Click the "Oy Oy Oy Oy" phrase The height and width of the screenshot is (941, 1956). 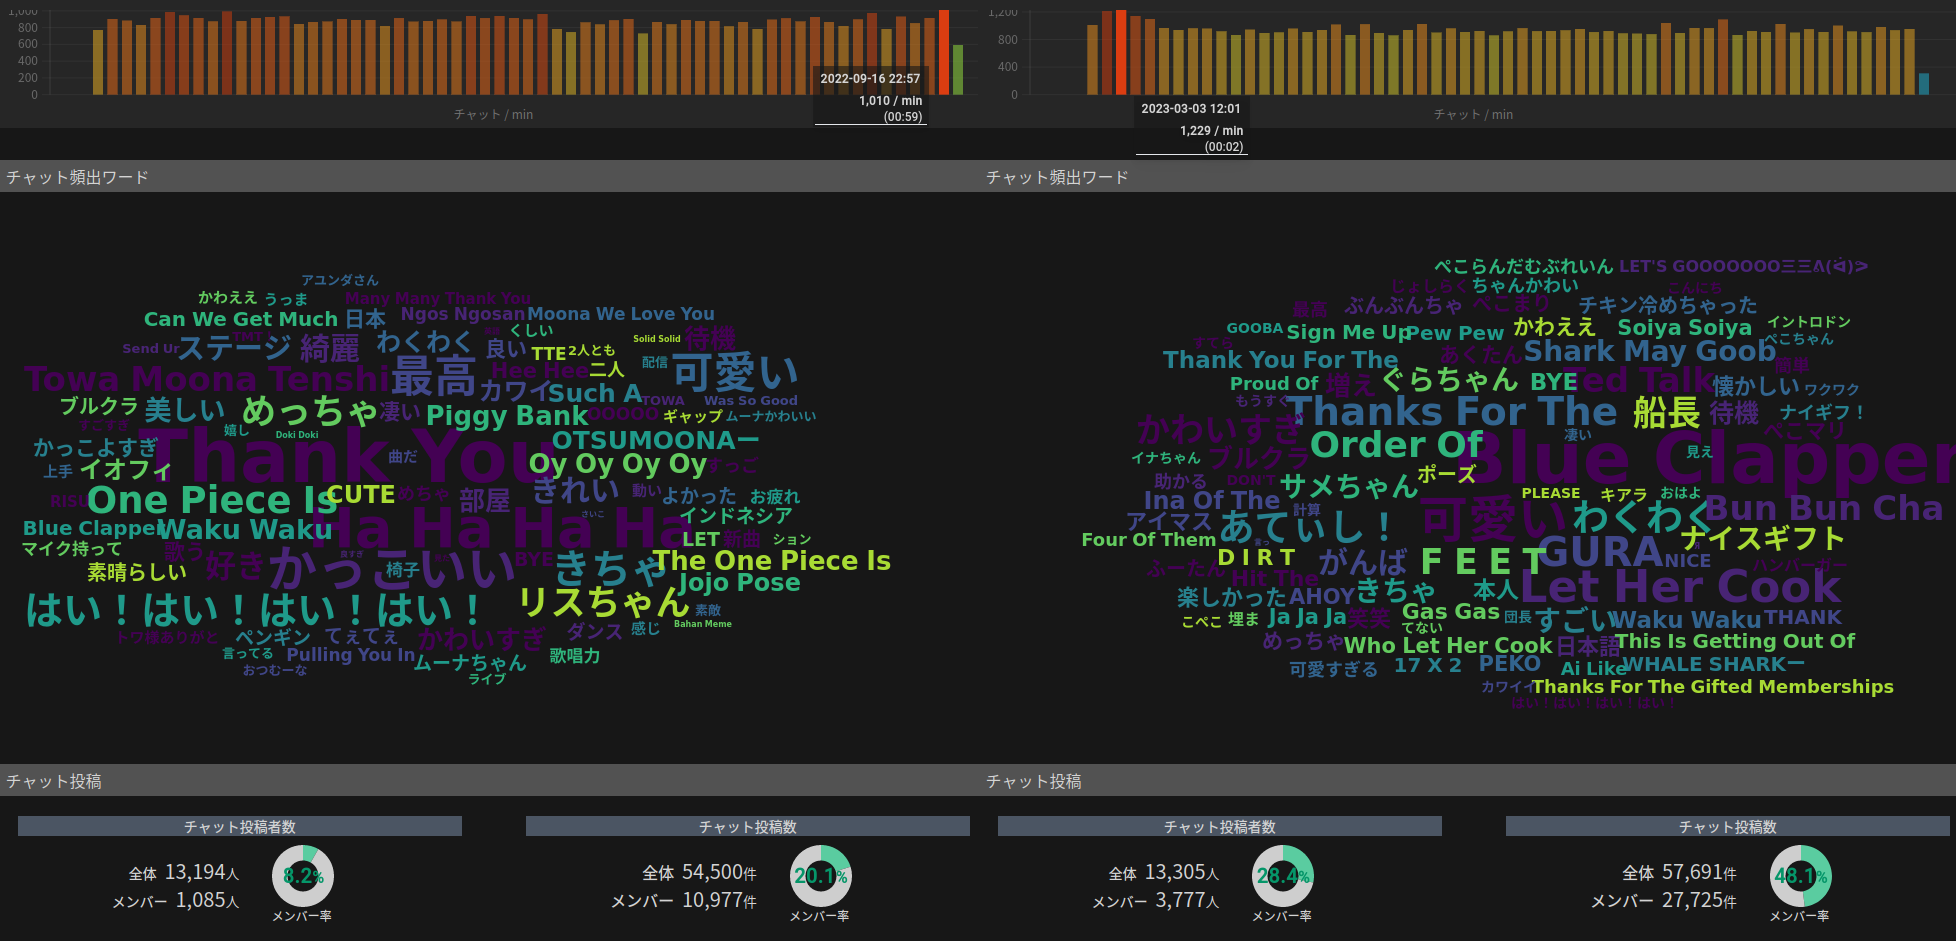point(618,464)
